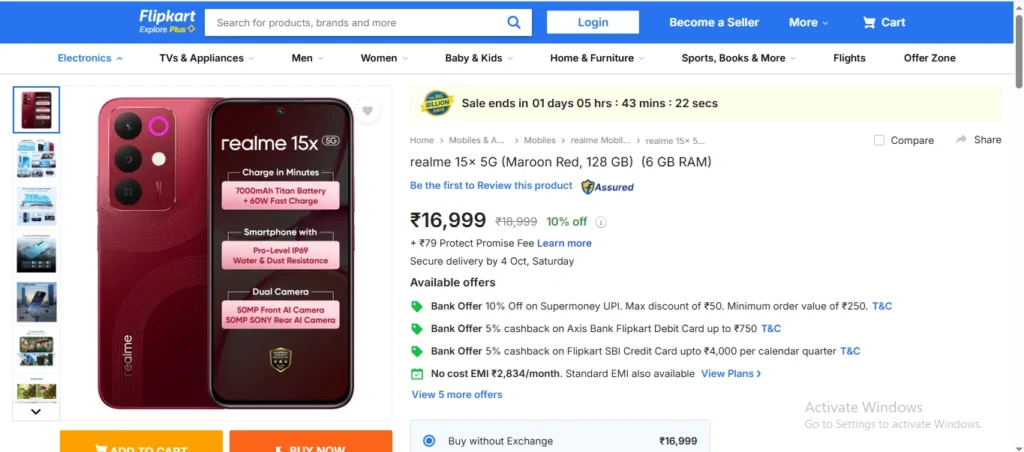
Task: Click the Share arrow icon
Action: 961,140
